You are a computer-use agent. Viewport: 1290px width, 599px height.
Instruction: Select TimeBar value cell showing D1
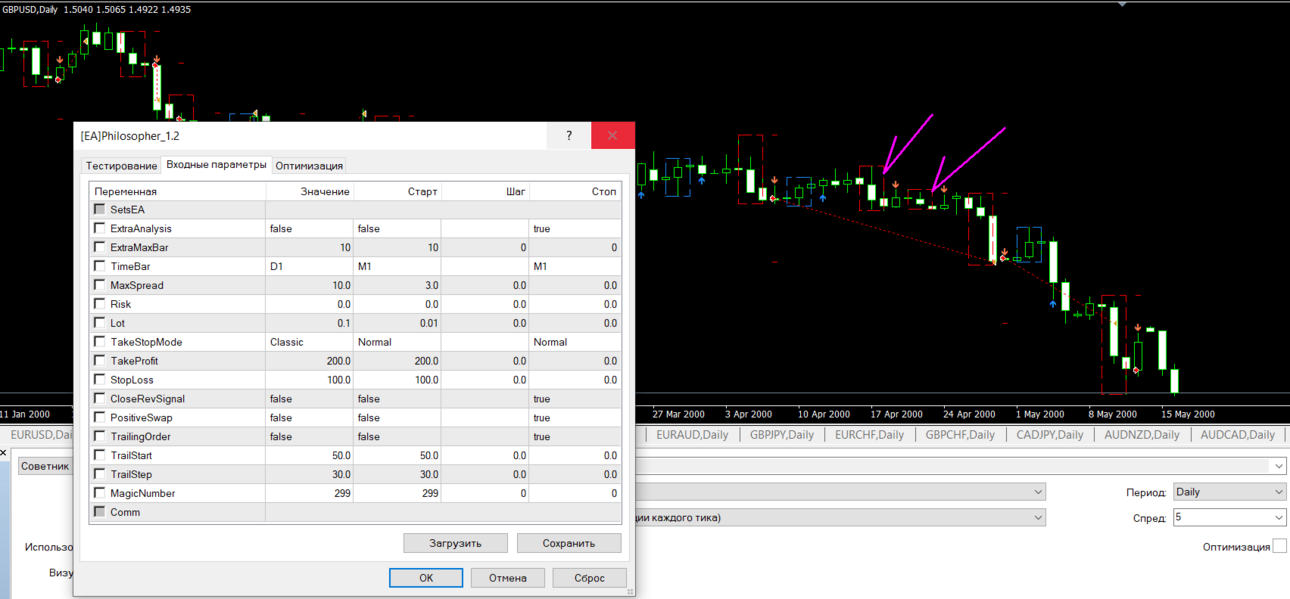click(310, 266)
